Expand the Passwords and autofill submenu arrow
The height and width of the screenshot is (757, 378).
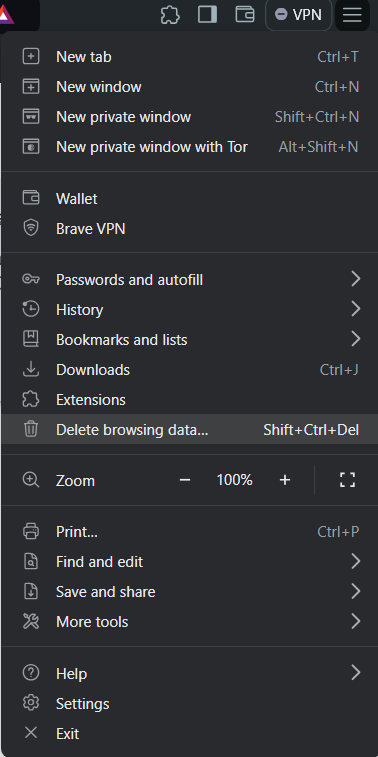(x=356, y=279)
